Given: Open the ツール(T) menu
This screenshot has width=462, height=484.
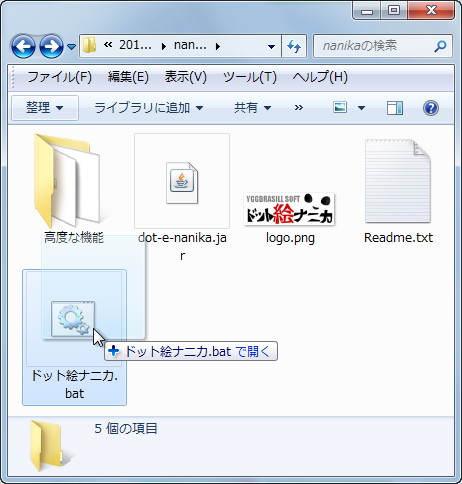Looking at the screenshot, I should tap(250, 77).
